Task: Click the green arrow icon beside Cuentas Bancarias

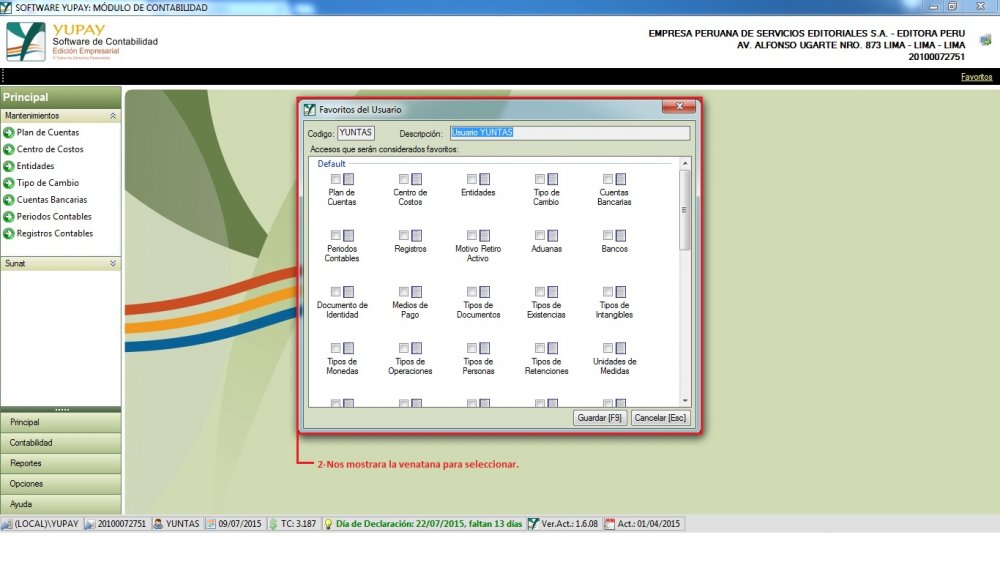Action: click(9, 200)
